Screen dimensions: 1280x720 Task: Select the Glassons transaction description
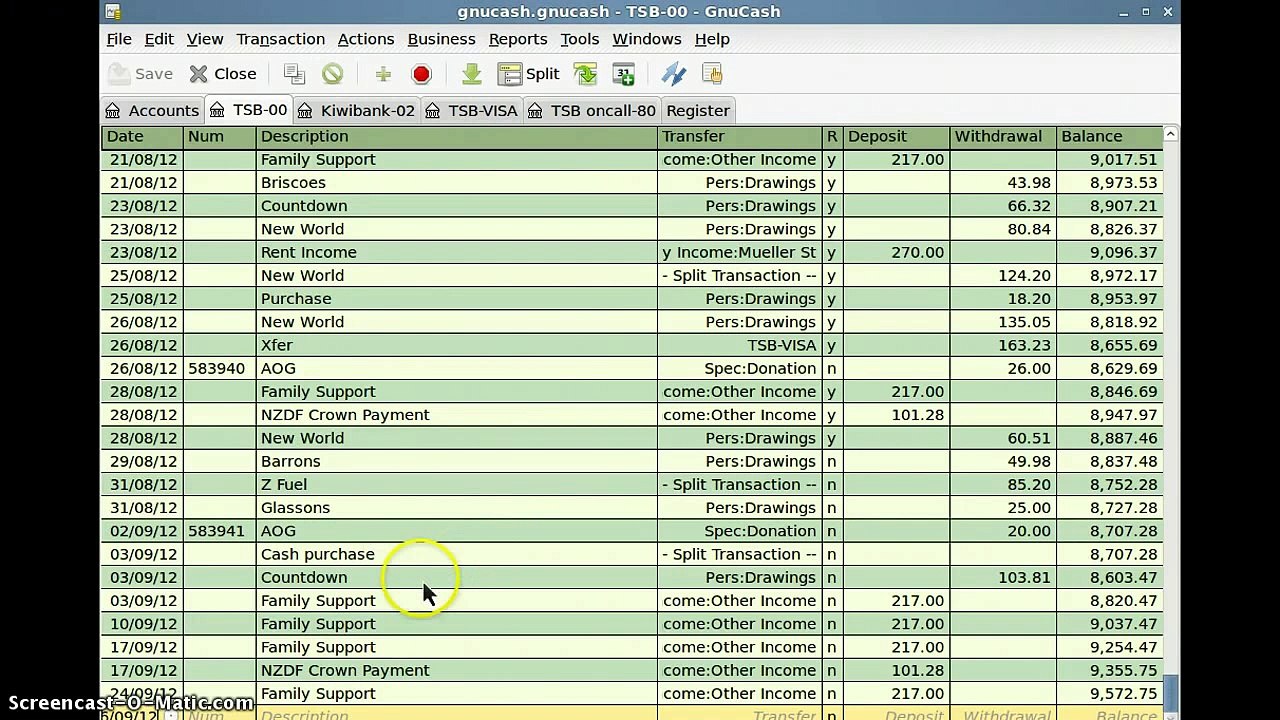pos(457,508)
